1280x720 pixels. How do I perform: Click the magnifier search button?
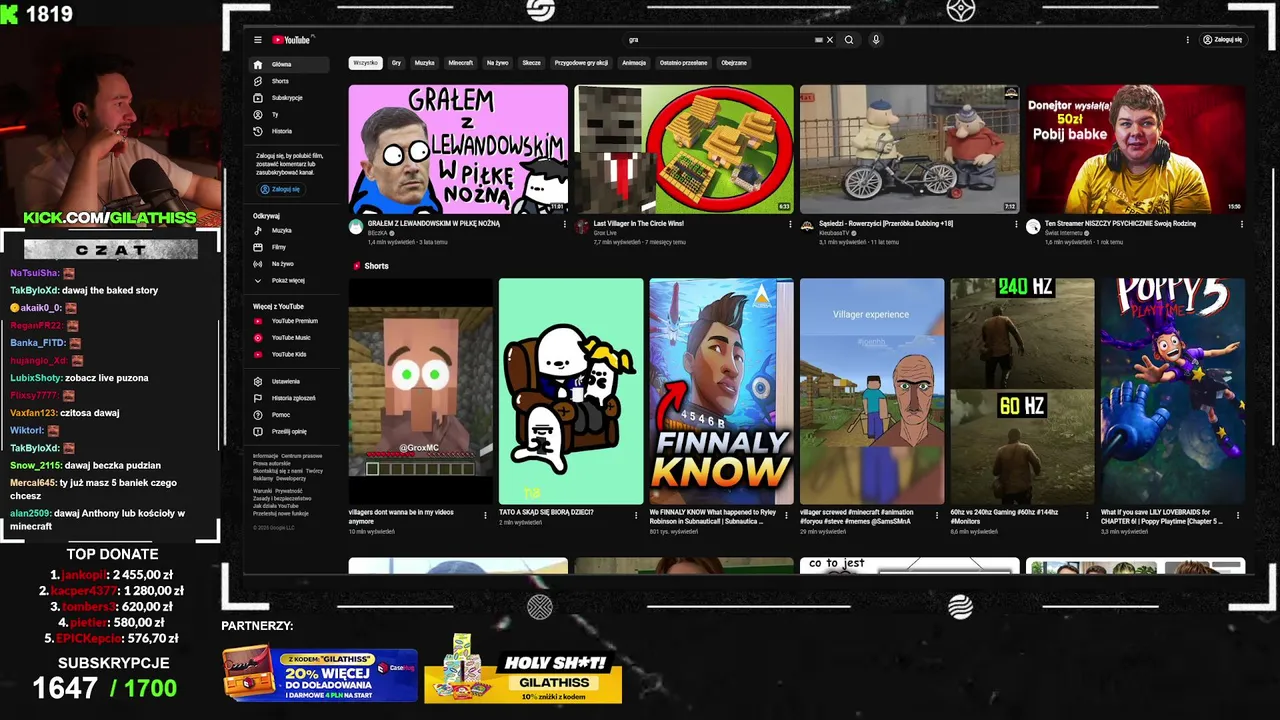pyautogui.click(x=849, y=40)
